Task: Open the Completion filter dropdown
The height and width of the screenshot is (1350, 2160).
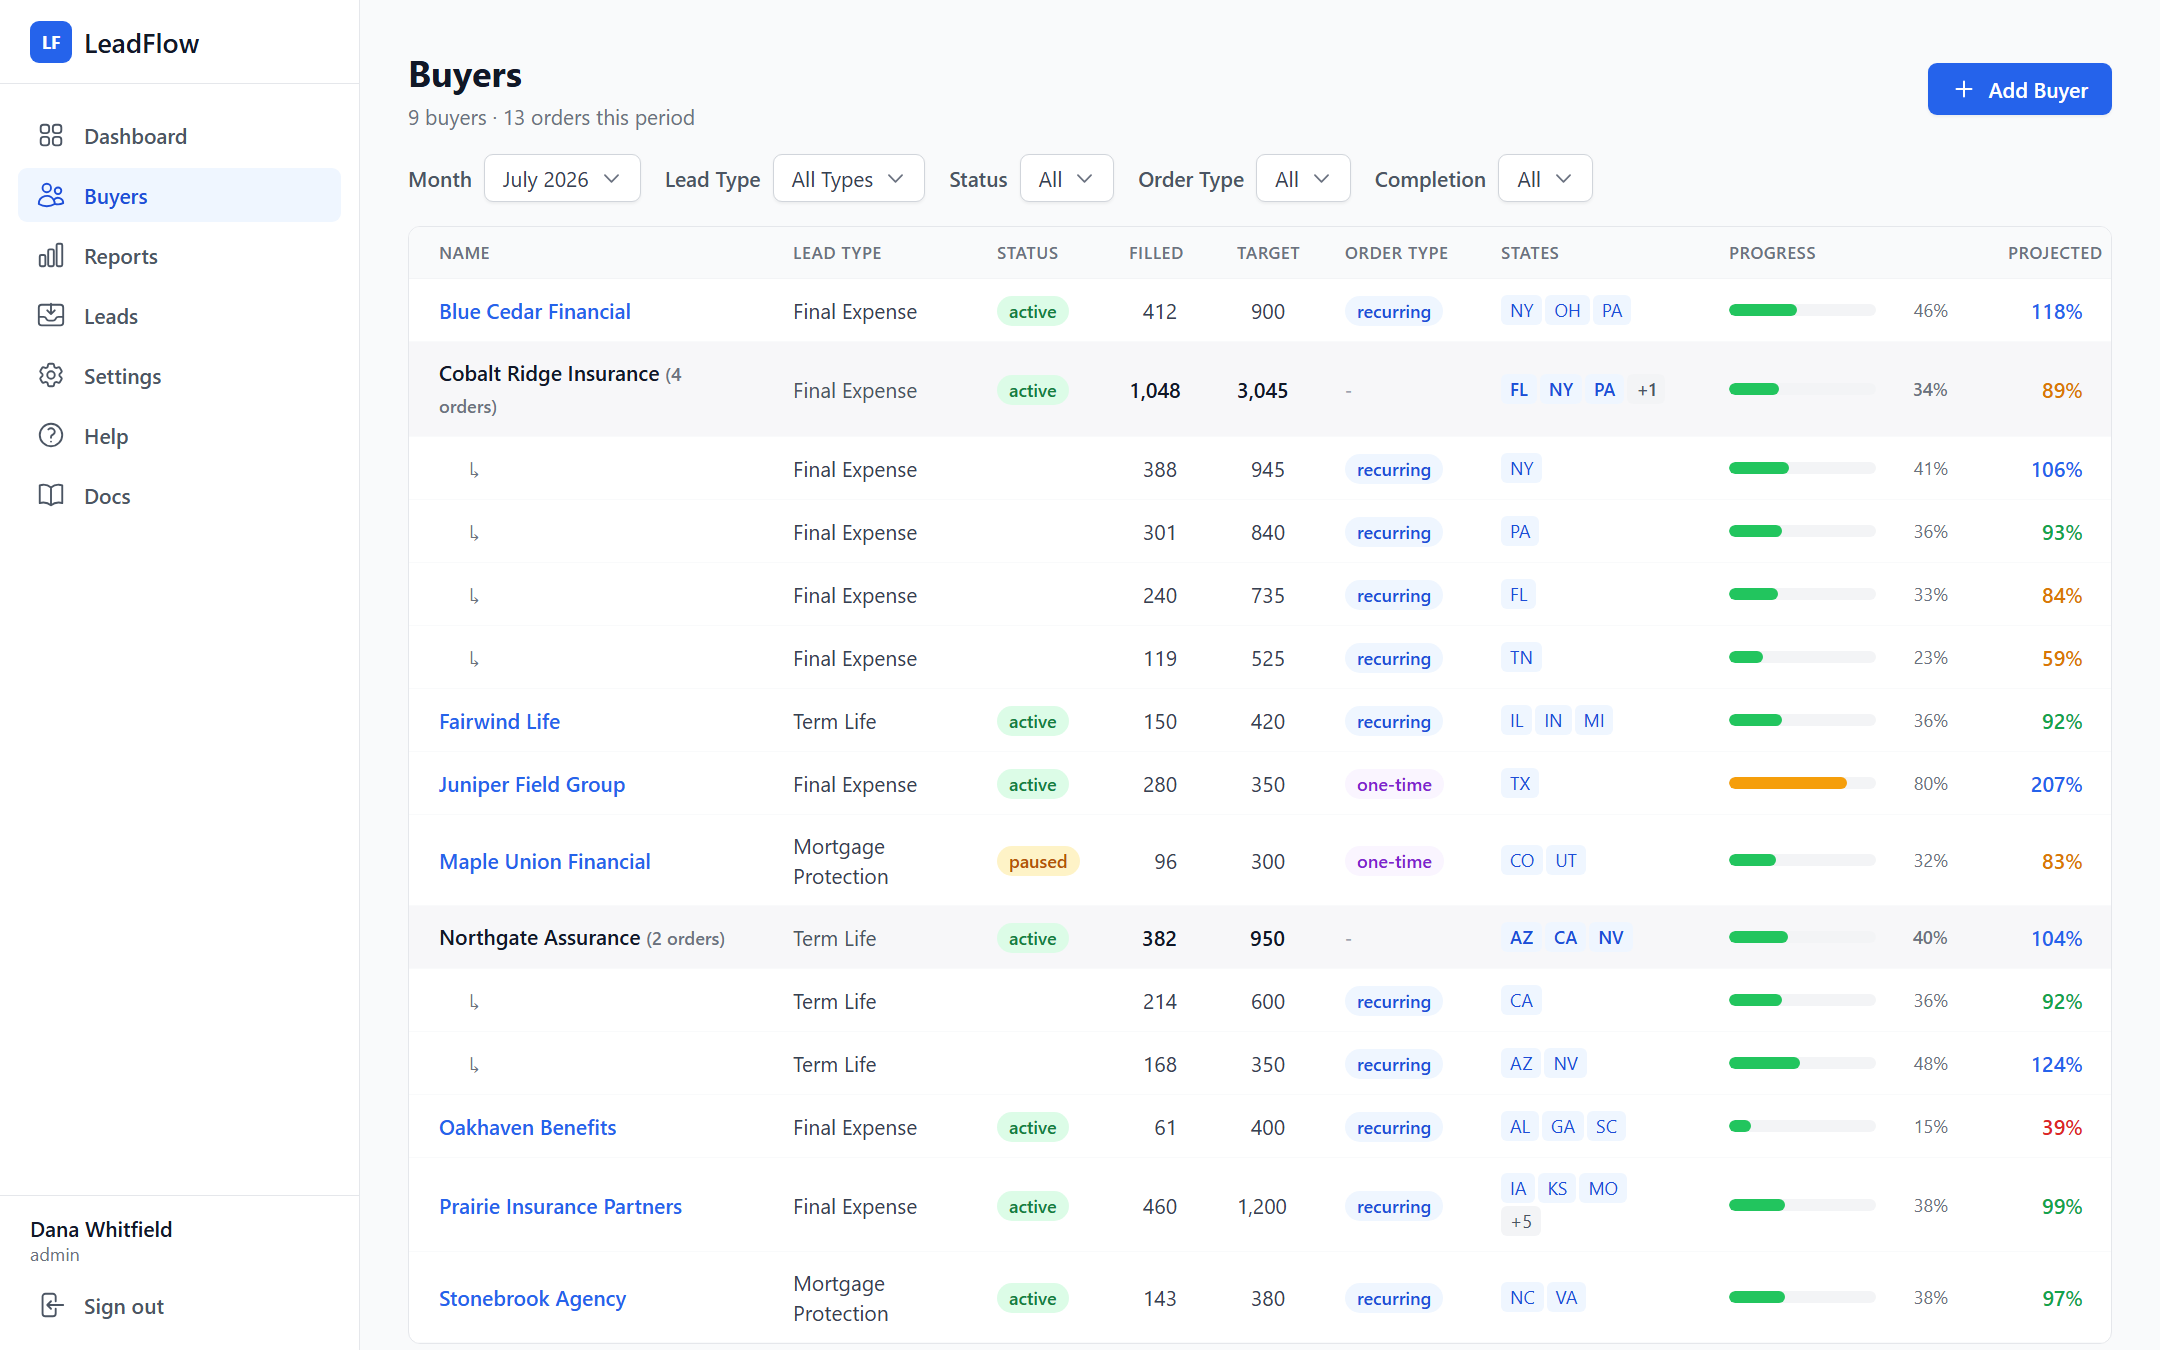Action: (1545, 179)
